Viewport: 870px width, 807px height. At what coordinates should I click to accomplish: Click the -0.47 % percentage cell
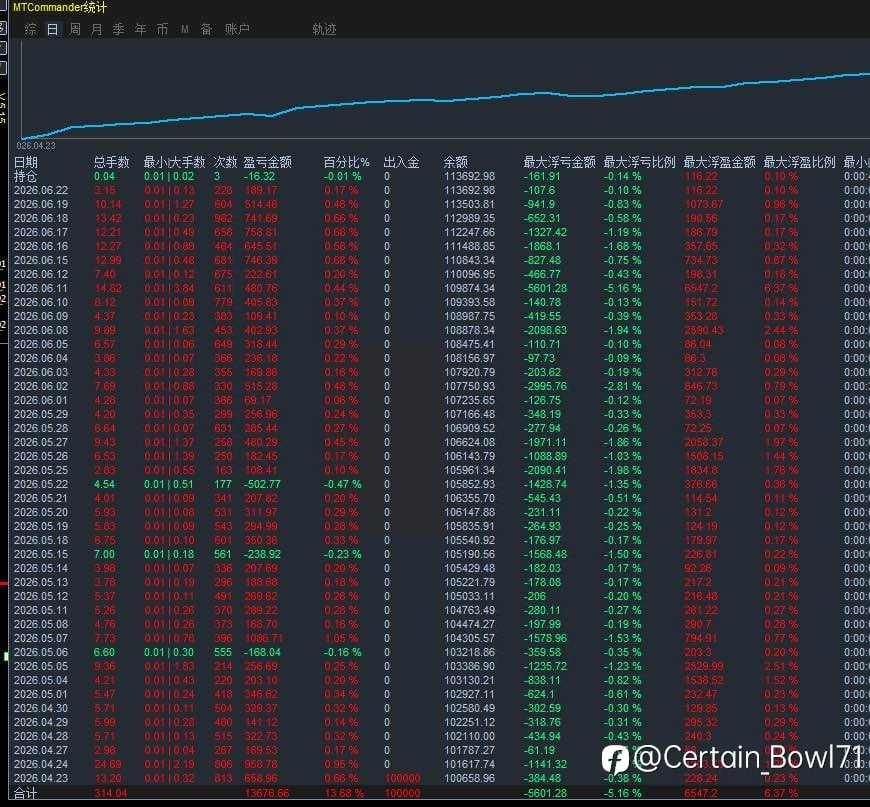click(343, 484)
